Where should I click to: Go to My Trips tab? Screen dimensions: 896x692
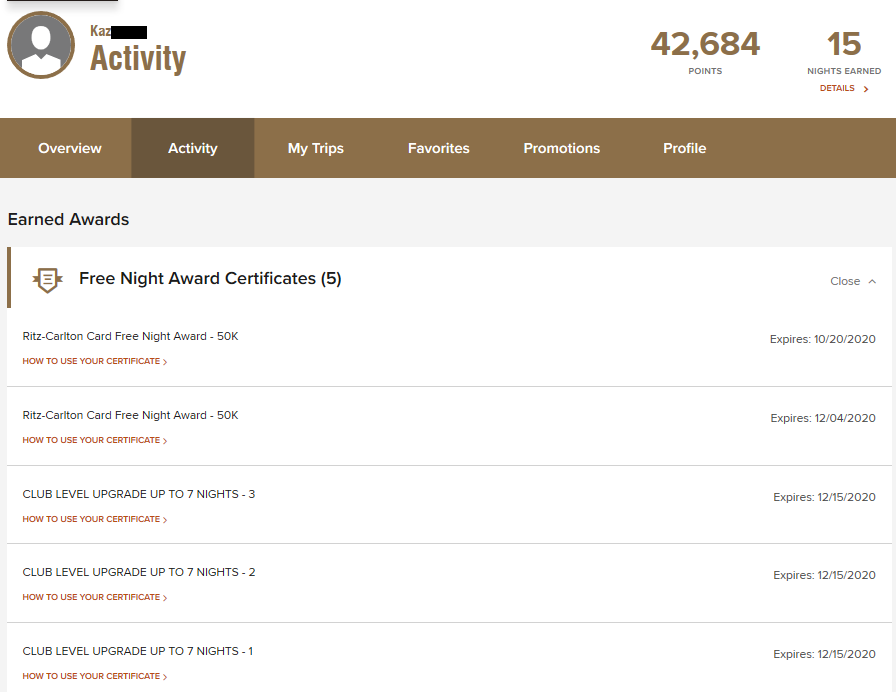tap(315, 148)
